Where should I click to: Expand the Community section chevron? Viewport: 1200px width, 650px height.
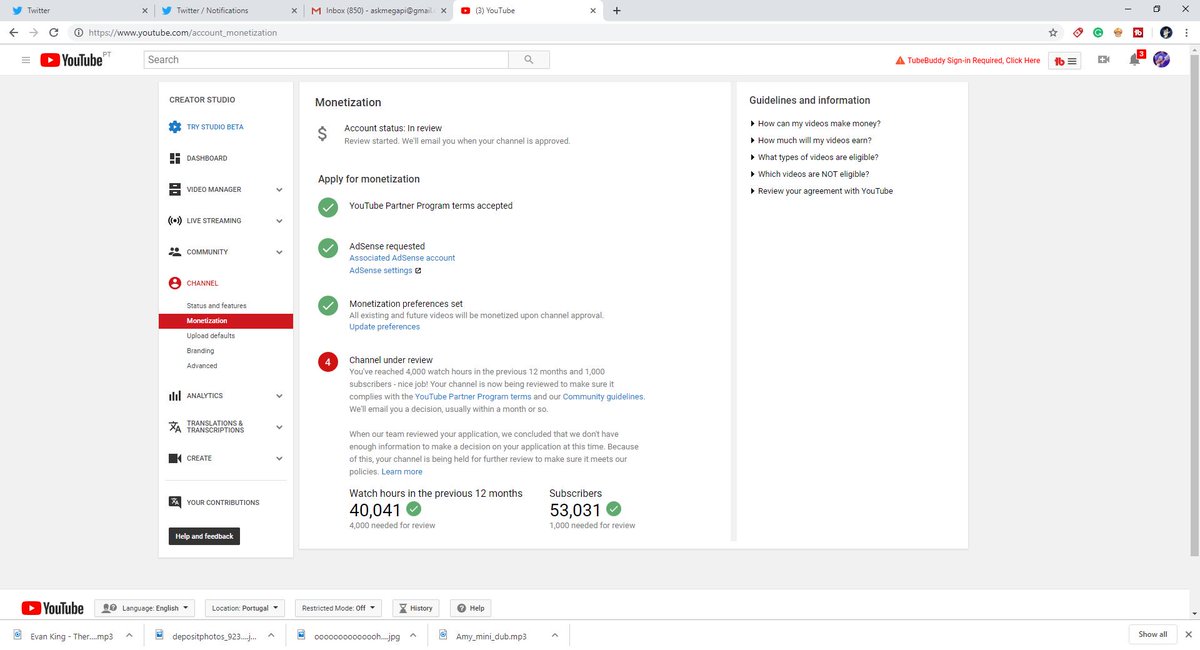(x=279, y=252)
